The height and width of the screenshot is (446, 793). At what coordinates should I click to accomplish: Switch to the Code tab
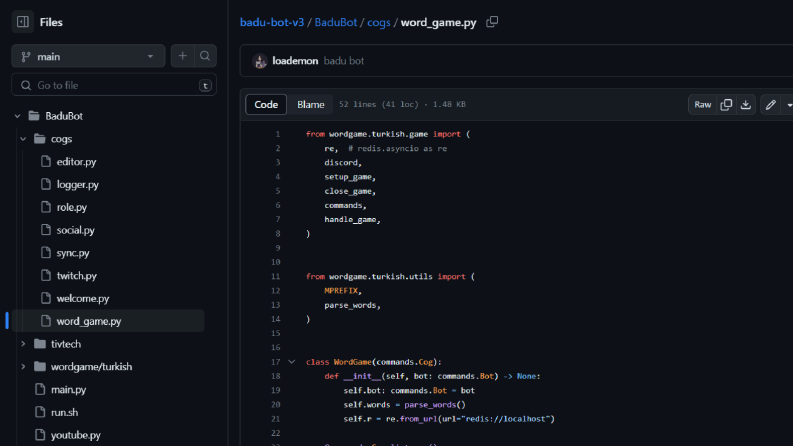point(266,104)
